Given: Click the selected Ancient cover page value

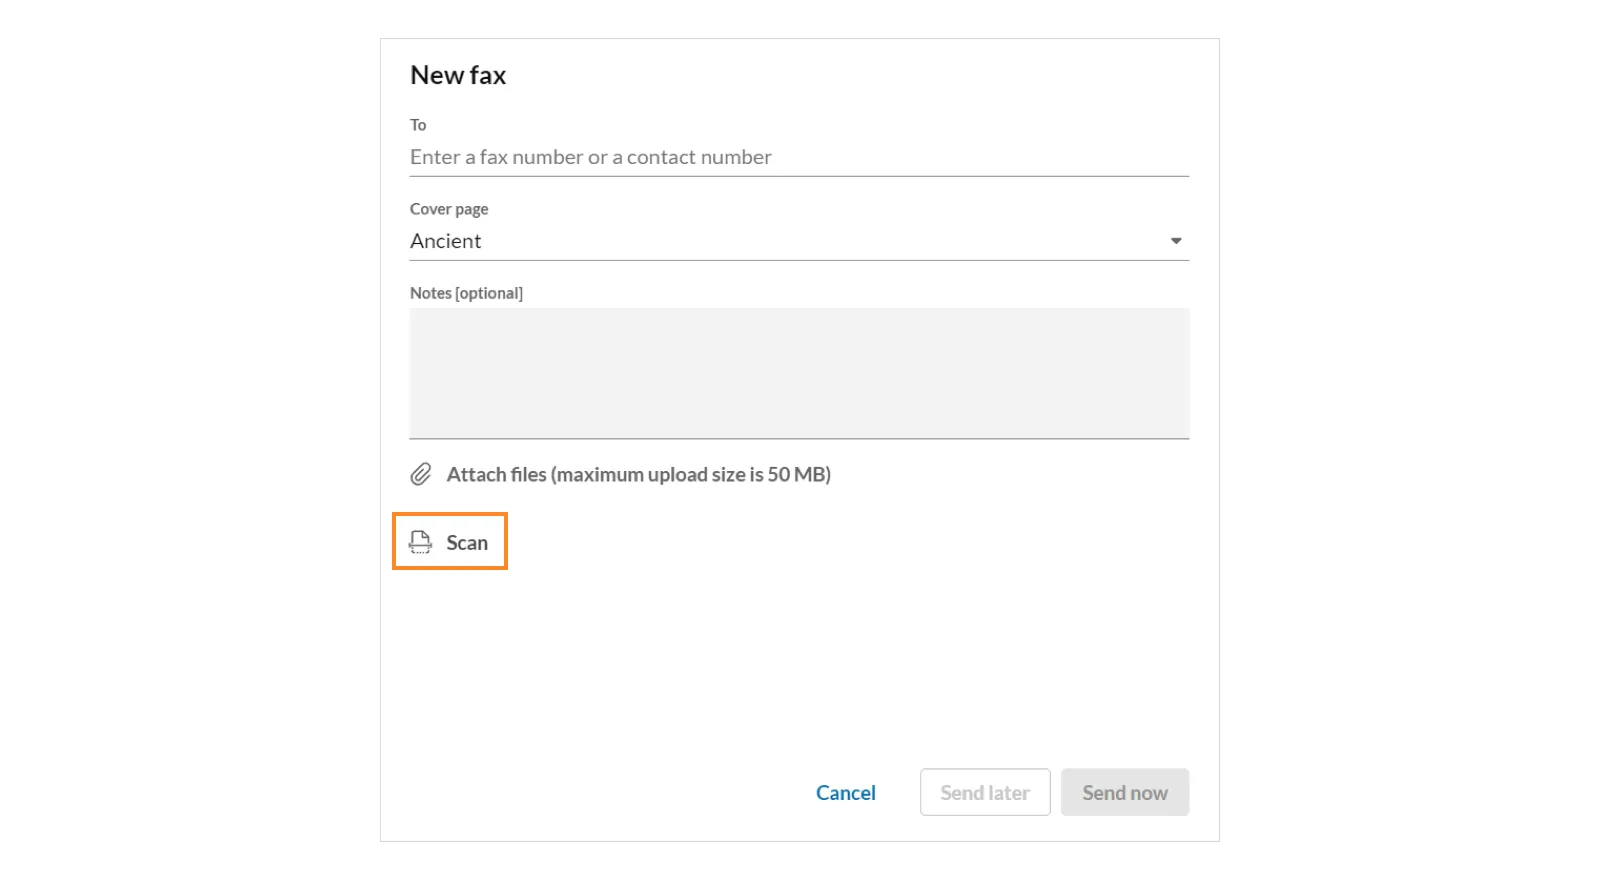Looking at the screenshot, I should pyautogui.click(x=446, y=241).
